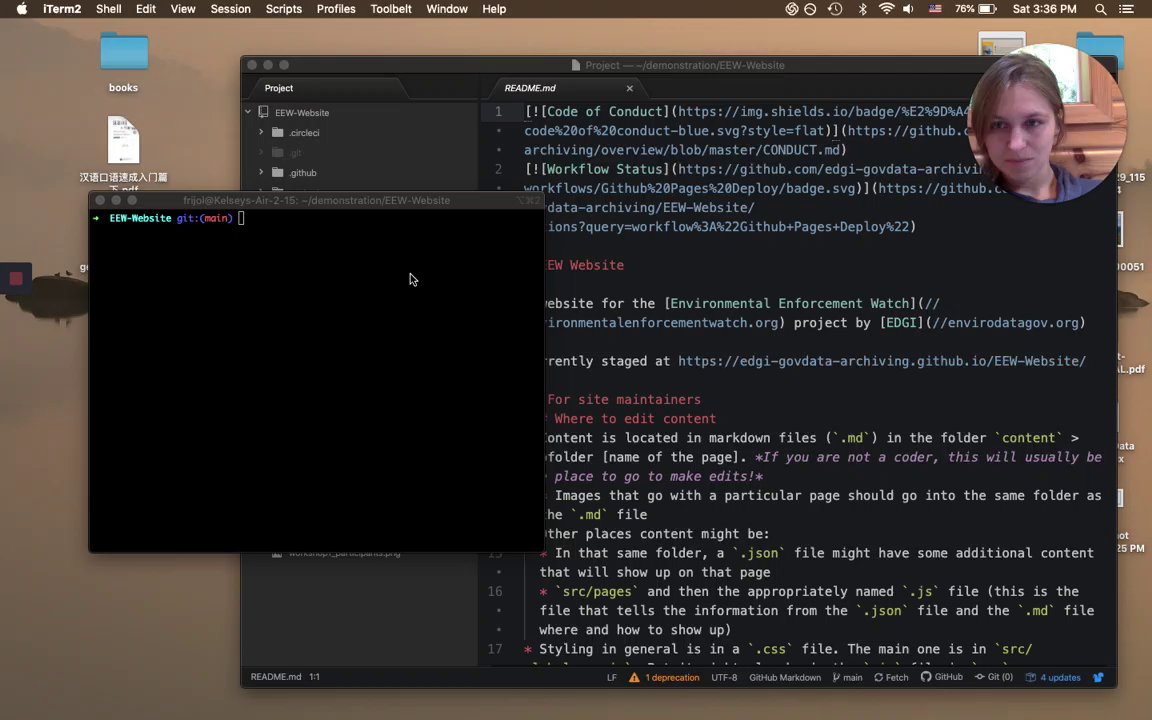This screenshot has width=1152, height=720.
Task: Click the 1:1 cursor position in status bar
Action: tap(314, 677)
